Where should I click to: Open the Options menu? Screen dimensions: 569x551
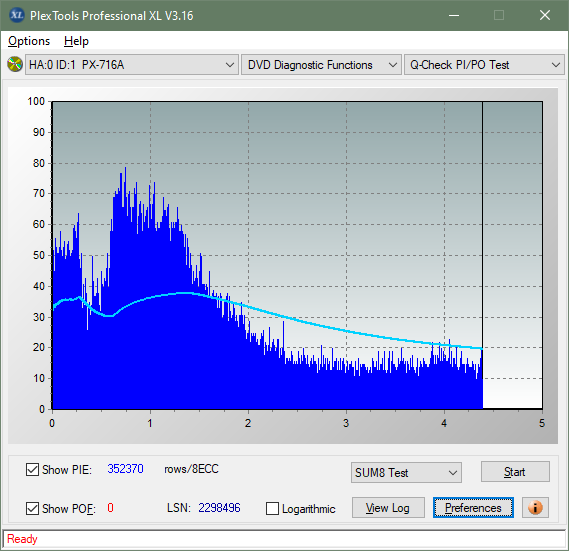29,41
